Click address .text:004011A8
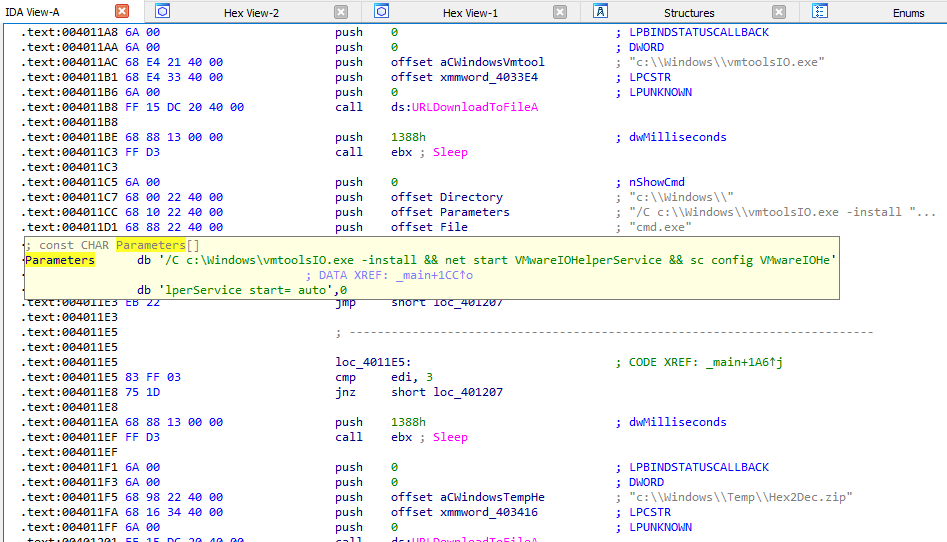The image size is (947, 542). click(x=69, y=32)
